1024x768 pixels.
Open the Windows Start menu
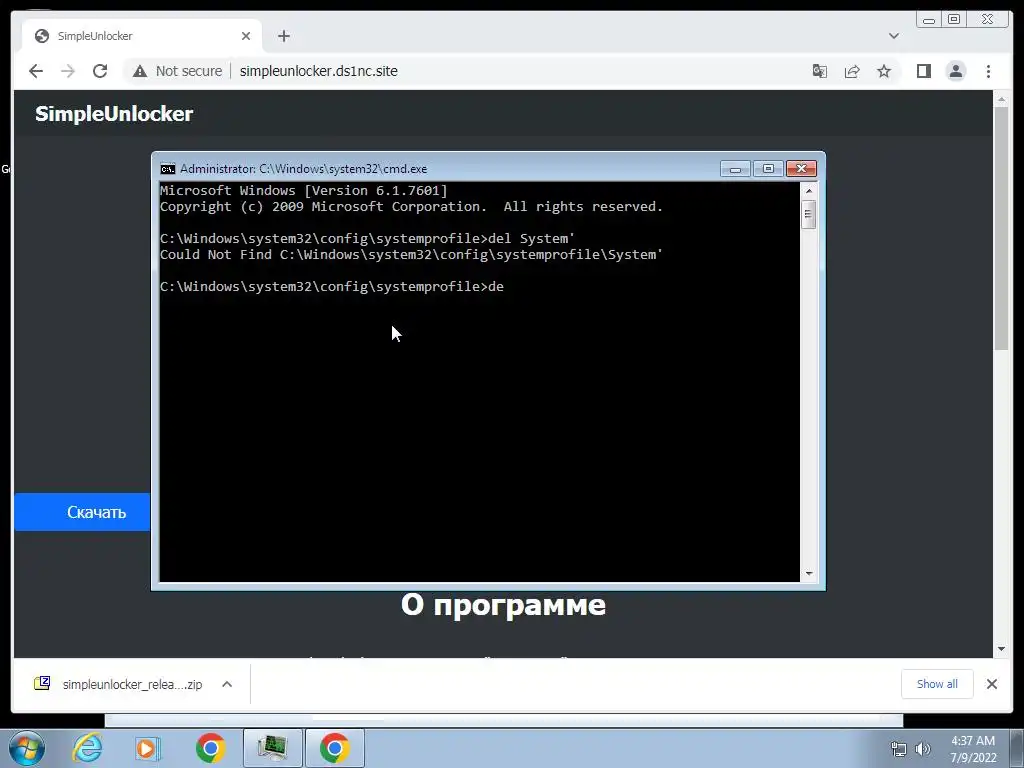tap(27, 748)
